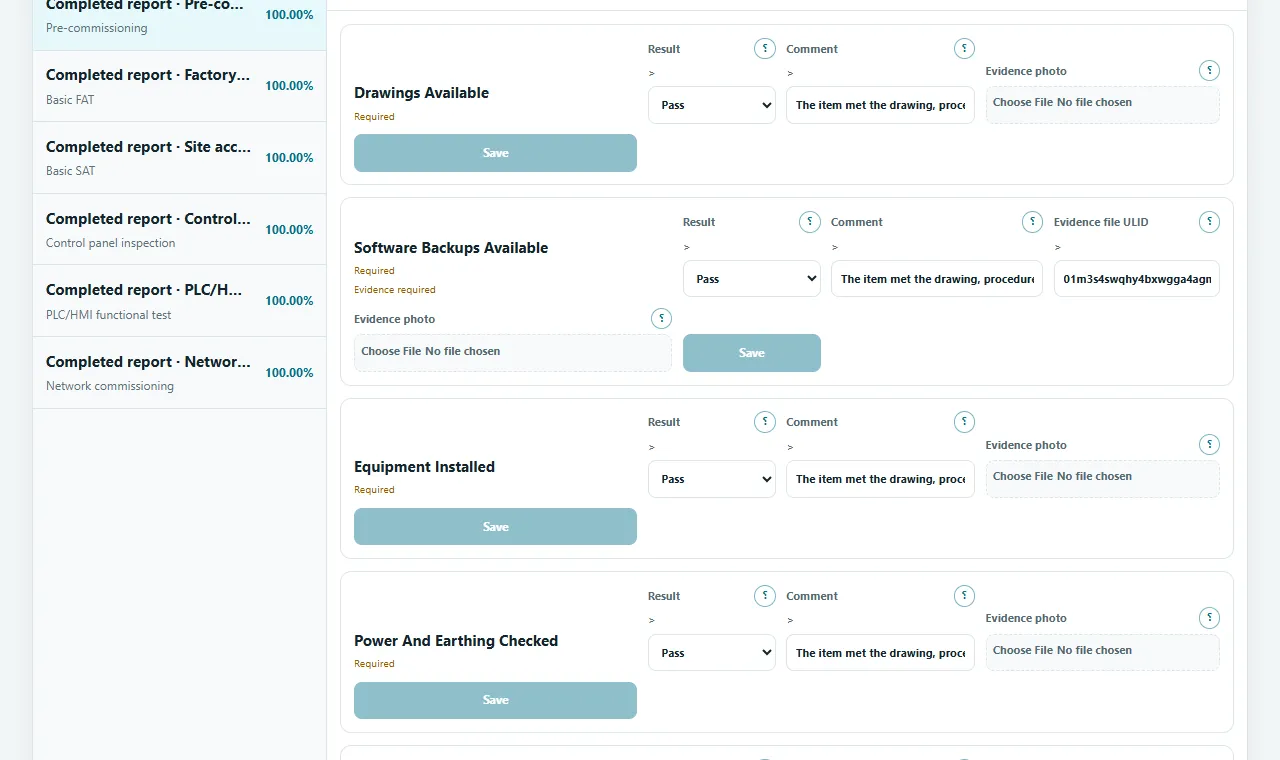The width and height of the screenshot is (1280, 760).
Task: Open the Control panel inspection report
Action: tap(179, 229)
